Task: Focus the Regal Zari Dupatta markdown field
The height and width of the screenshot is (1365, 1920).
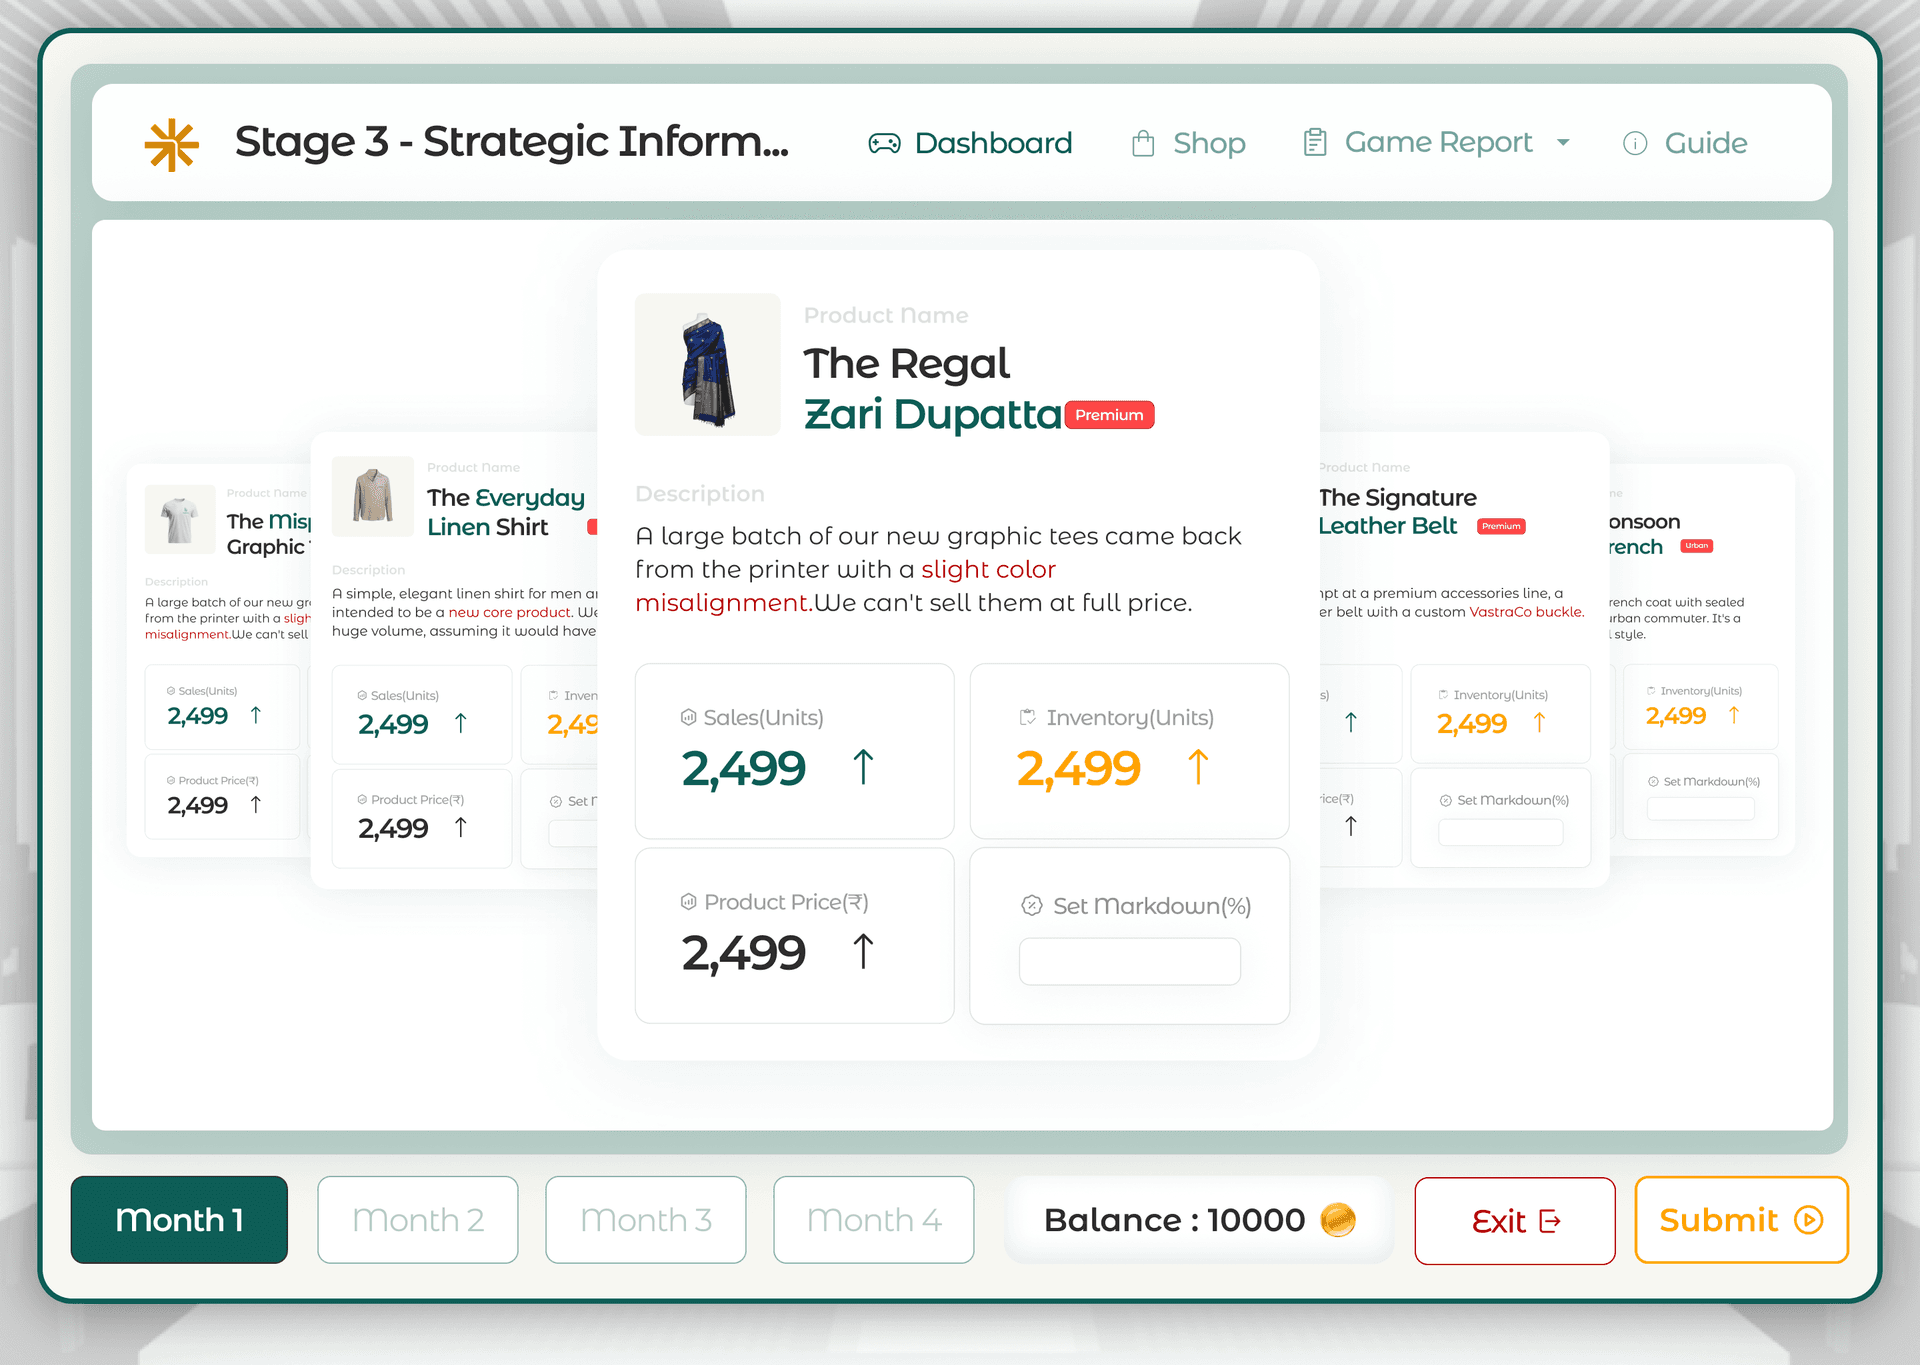Action: 1130,961
